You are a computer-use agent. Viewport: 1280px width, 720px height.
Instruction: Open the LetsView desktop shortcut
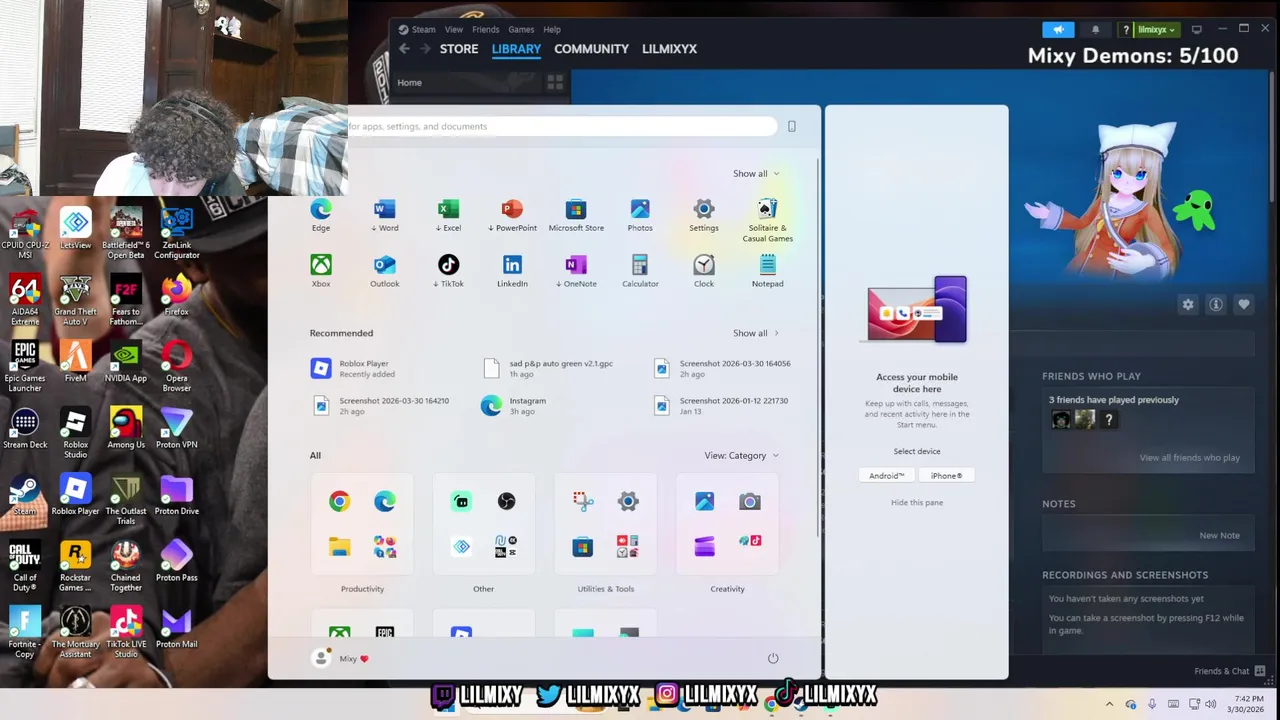pyautogui.click(x=75, y=229)
